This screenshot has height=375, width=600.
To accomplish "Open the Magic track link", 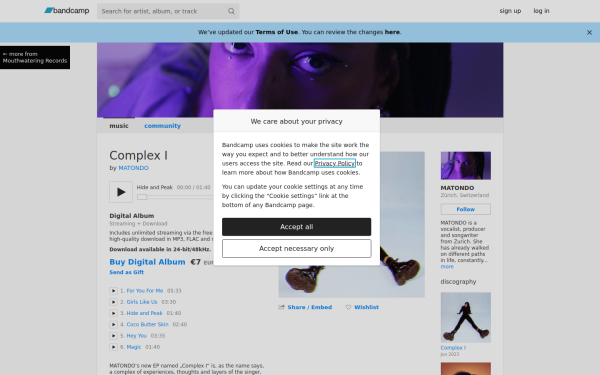I will (134, 347).
